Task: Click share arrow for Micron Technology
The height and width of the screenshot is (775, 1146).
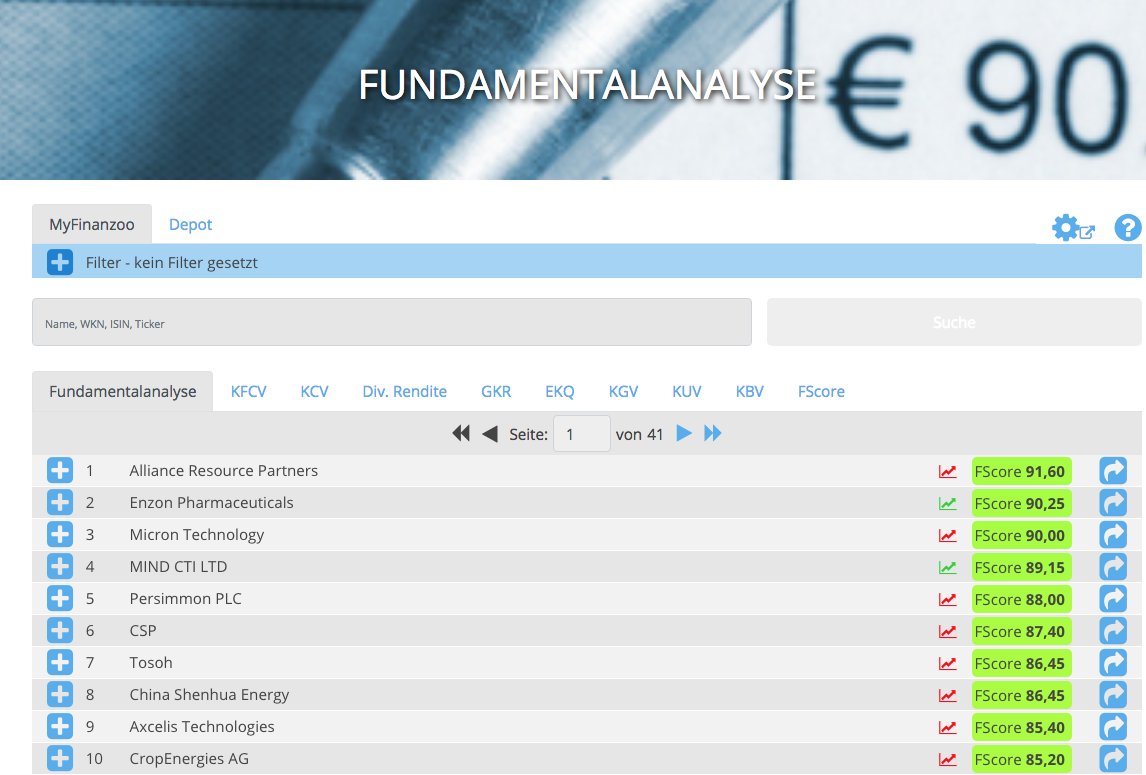Action: coord(1113,535)
